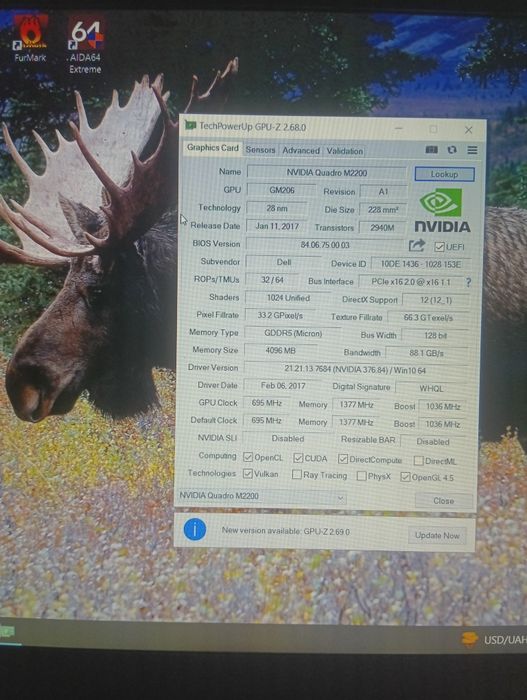Click the GPU-Z refresh icon

452,150
